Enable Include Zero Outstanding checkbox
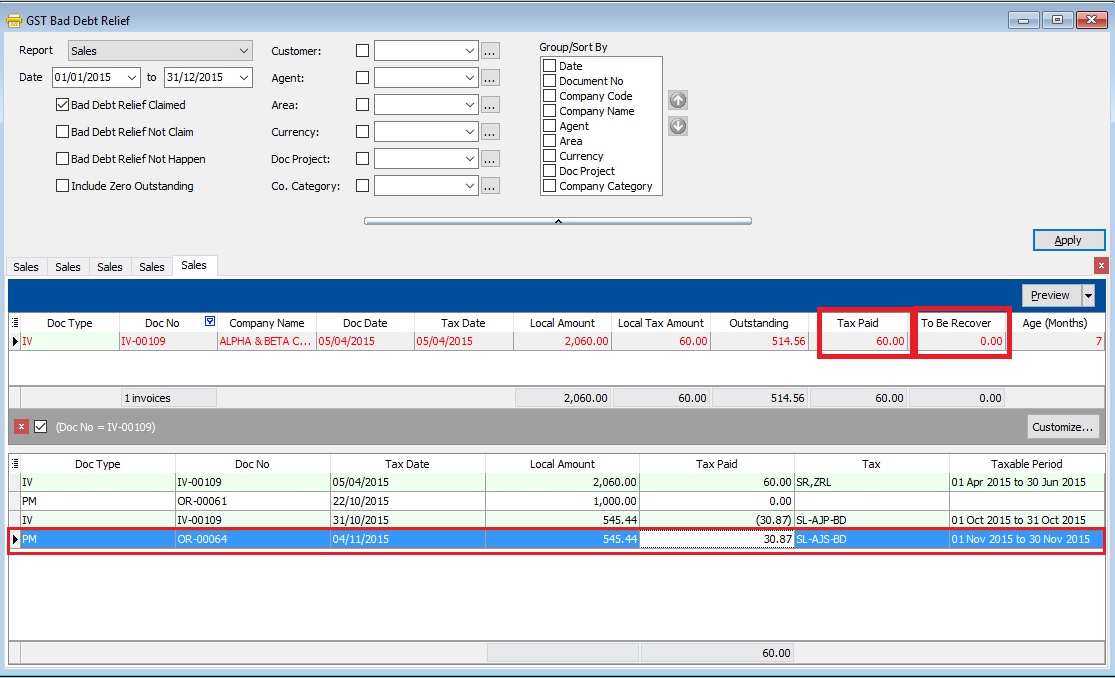 63,186
